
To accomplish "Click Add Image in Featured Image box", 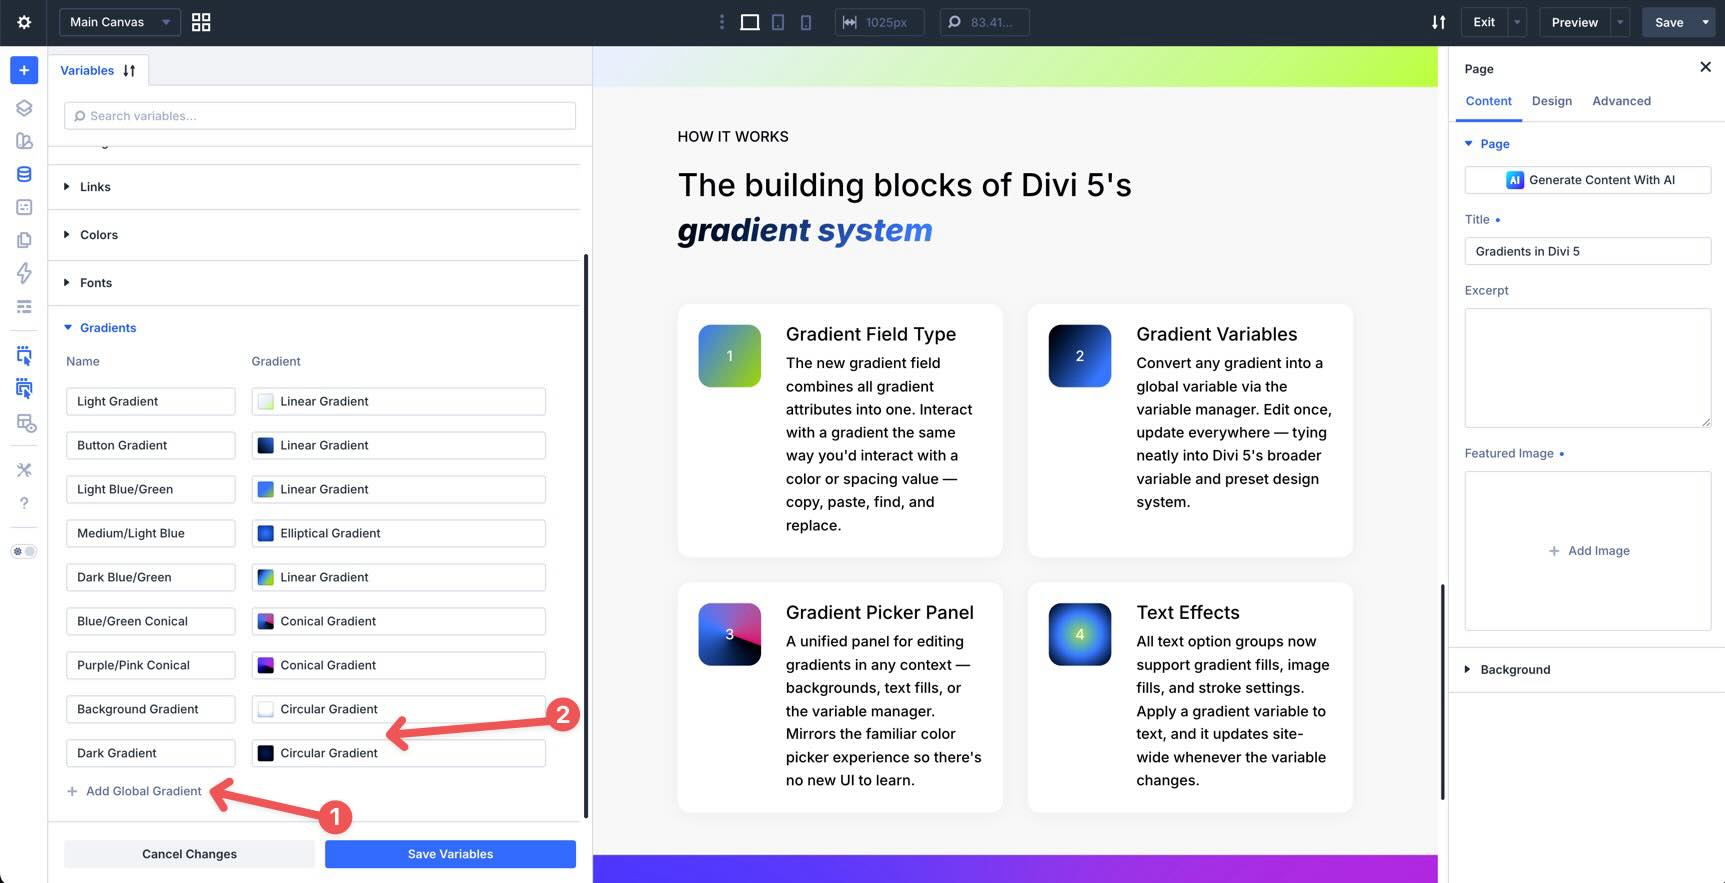I will click(x=1588, y=551).
